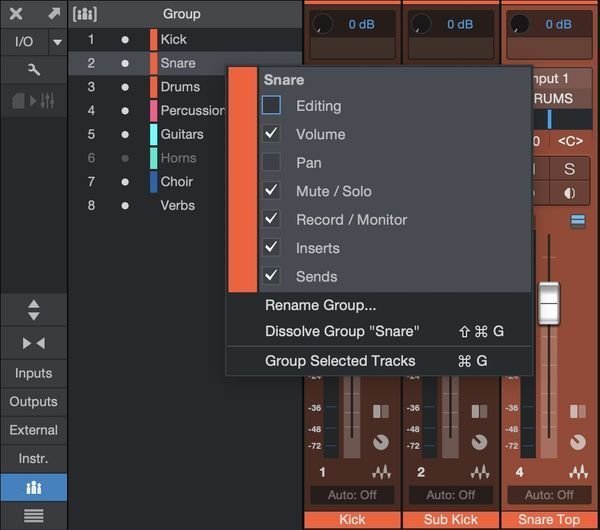
Task: Detach the mixer with arrow icon
Action: click(53, 14)
